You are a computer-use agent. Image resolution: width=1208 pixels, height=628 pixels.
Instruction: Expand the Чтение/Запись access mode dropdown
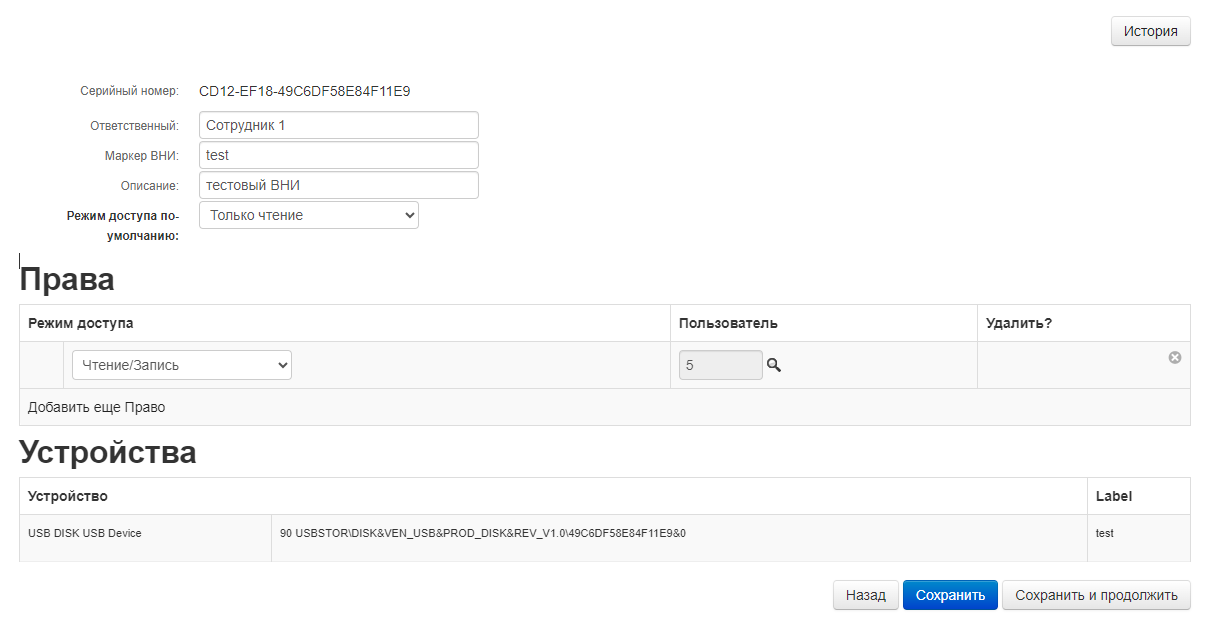(181, 365)
